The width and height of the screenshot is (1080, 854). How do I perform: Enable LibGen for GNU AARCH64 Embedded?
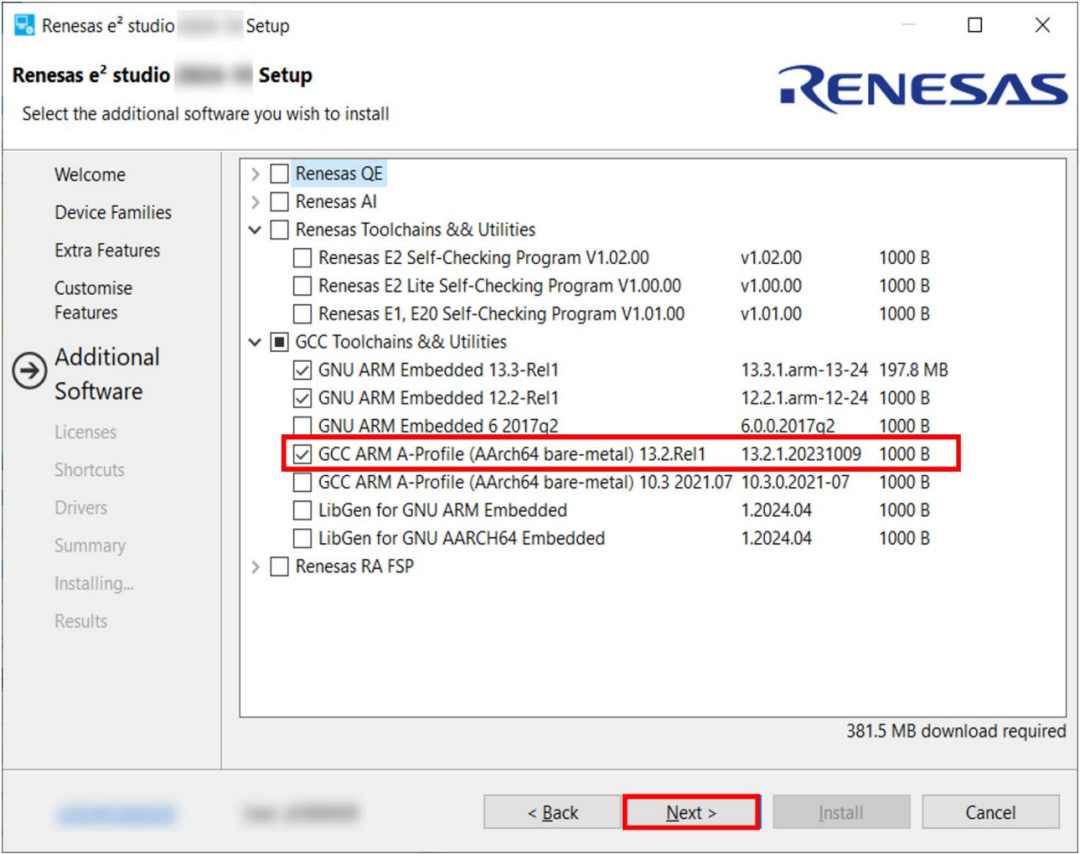(x=302, y=538)
